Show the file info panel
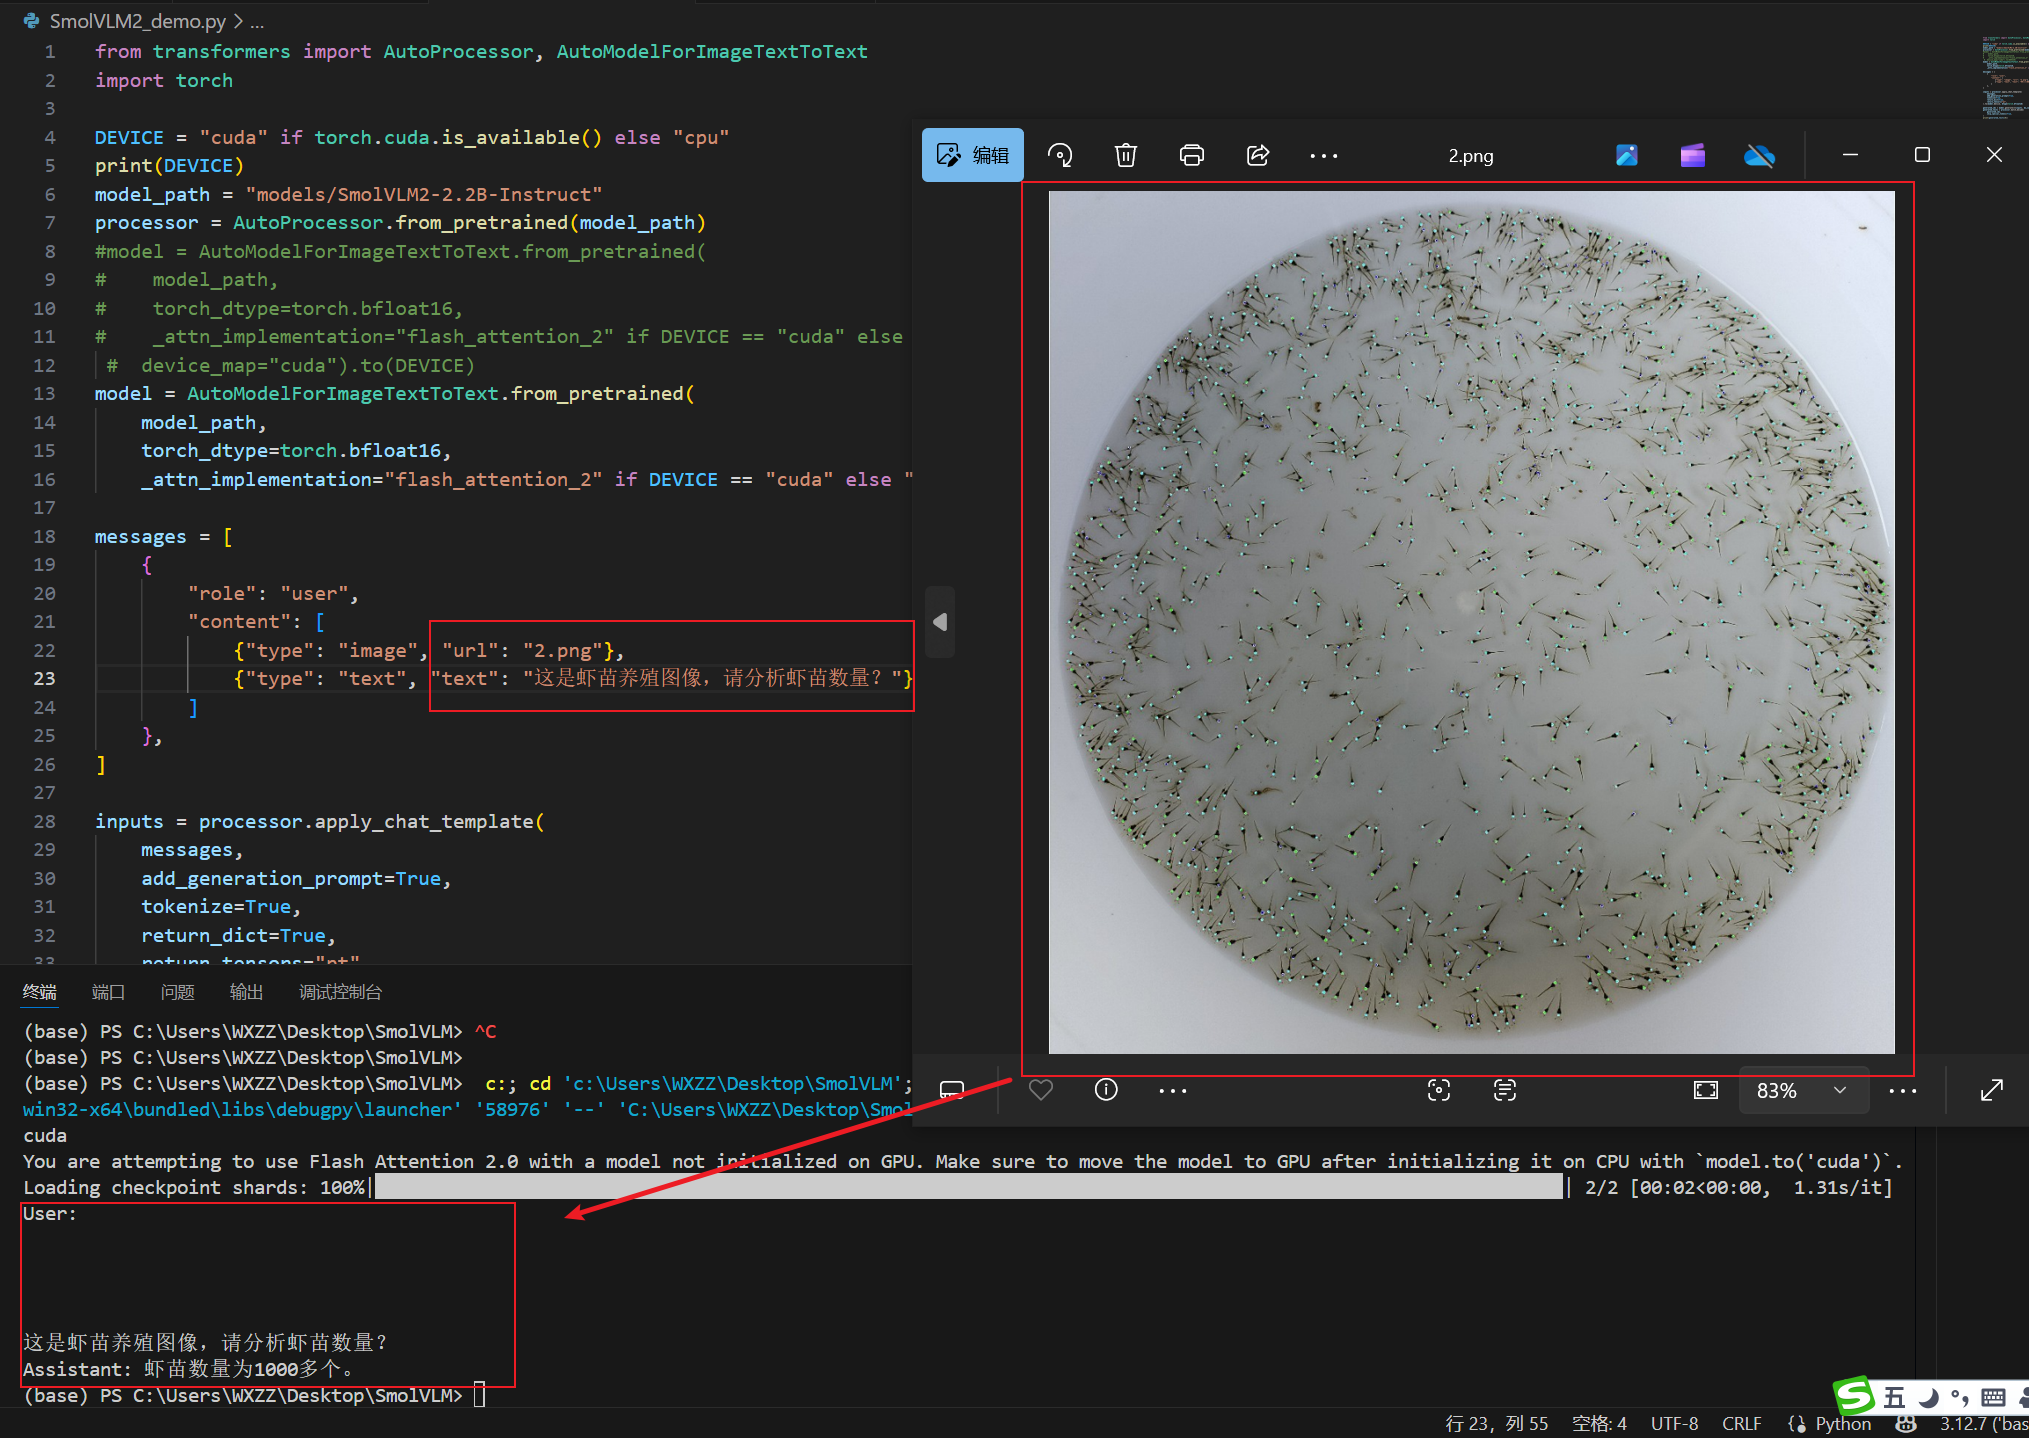 pyautogui.click(x=1106, y=1090)
